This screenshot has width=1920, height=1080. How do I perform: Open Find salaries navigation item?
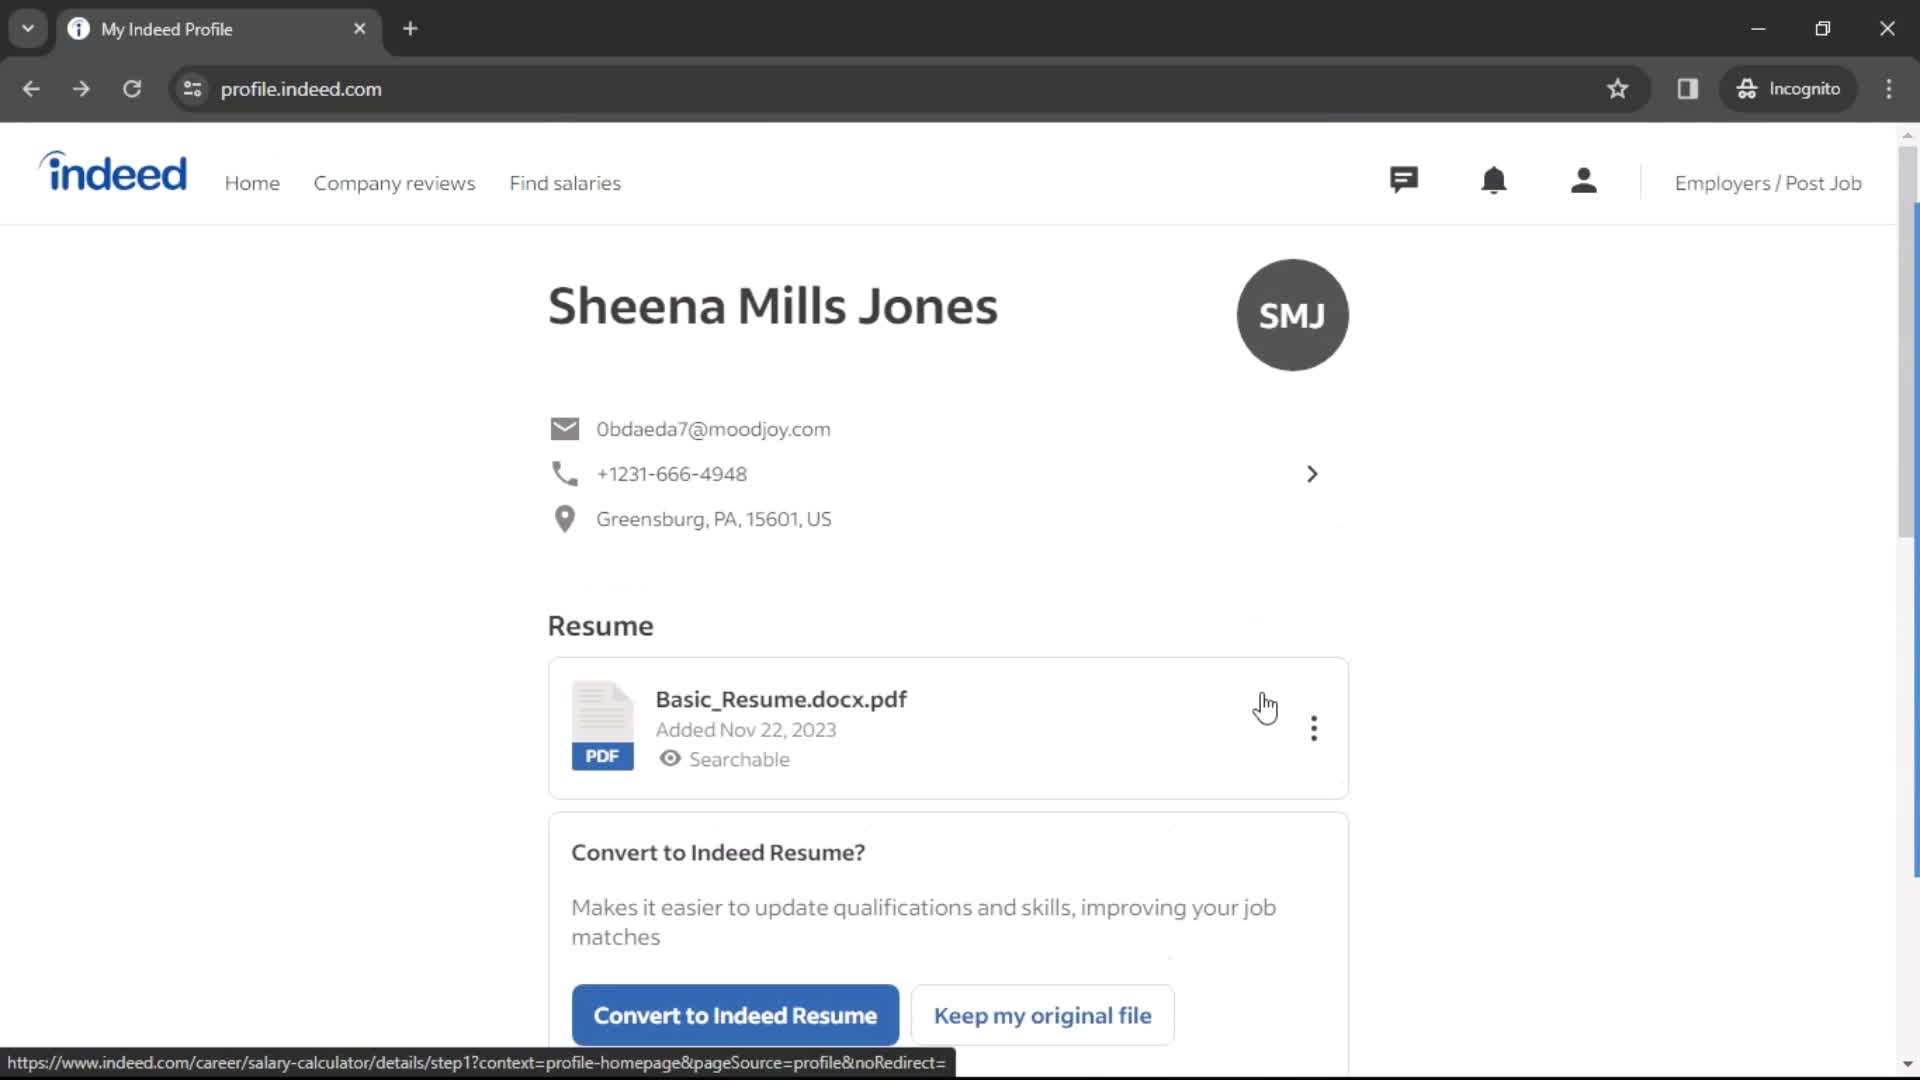(x=564, y=182)
